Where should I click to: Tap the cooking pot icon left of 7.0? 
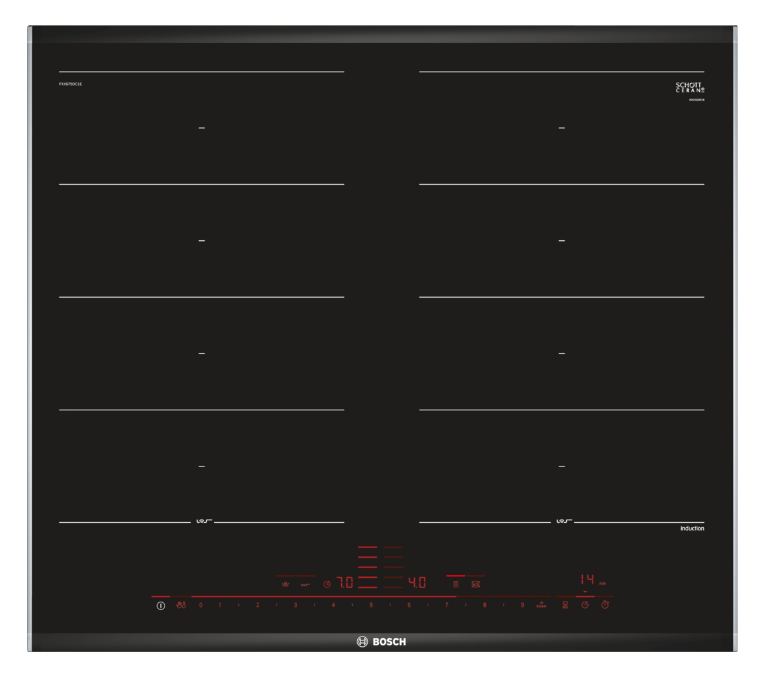(x=283, y=583)
